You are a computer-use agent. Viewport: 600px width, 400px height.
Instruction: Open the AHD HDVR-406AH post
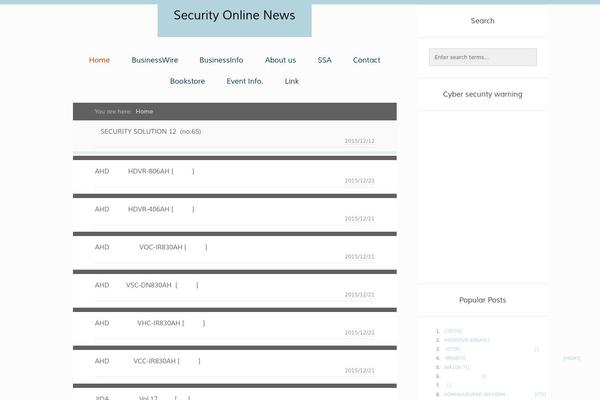(145, 209)
